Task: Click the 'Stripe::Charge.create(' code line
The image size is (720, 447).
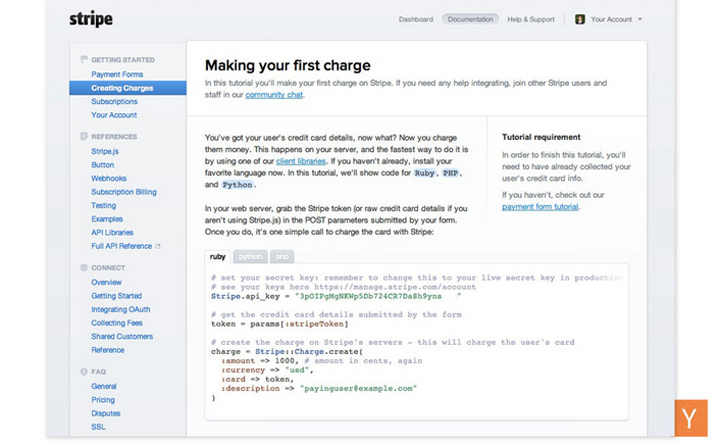Action: (287, 351)
